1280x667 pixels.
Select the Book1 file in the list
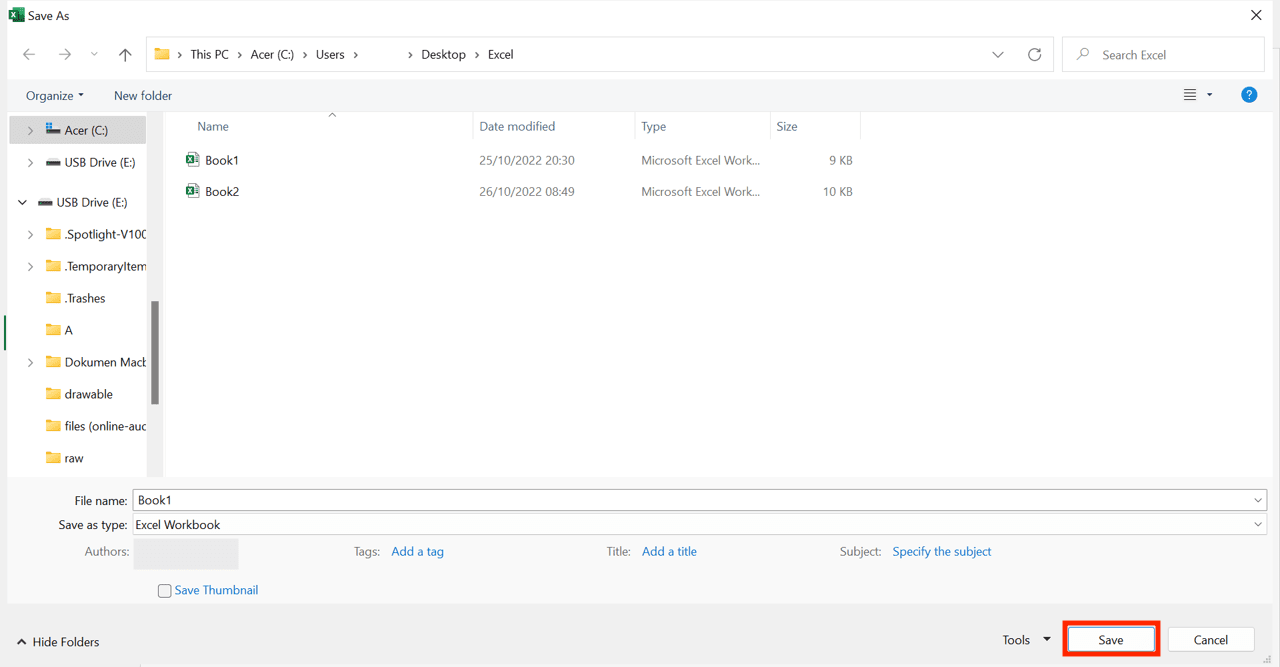[x=222, y=160]
